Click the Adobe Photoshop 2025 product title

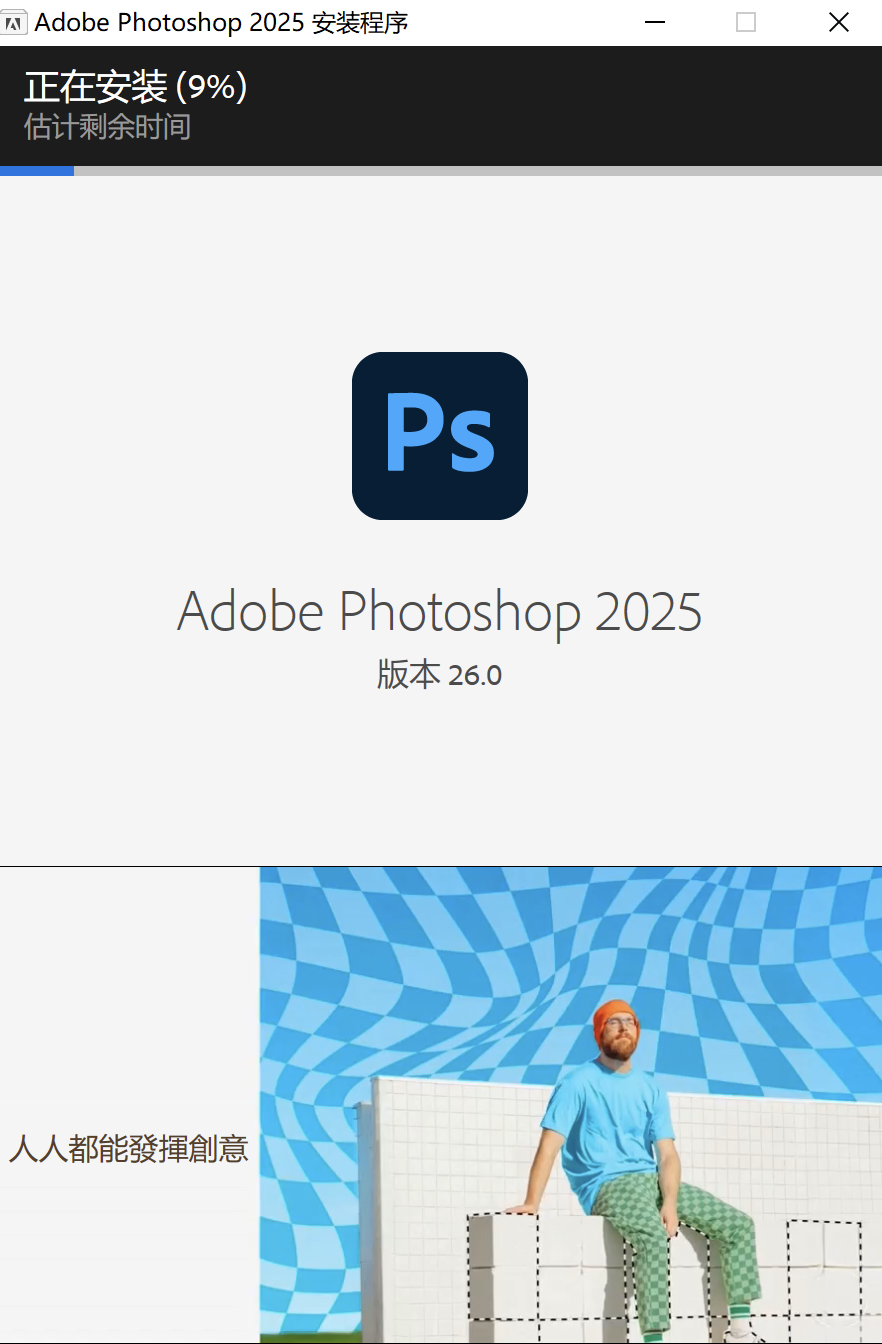pos(440,611)
